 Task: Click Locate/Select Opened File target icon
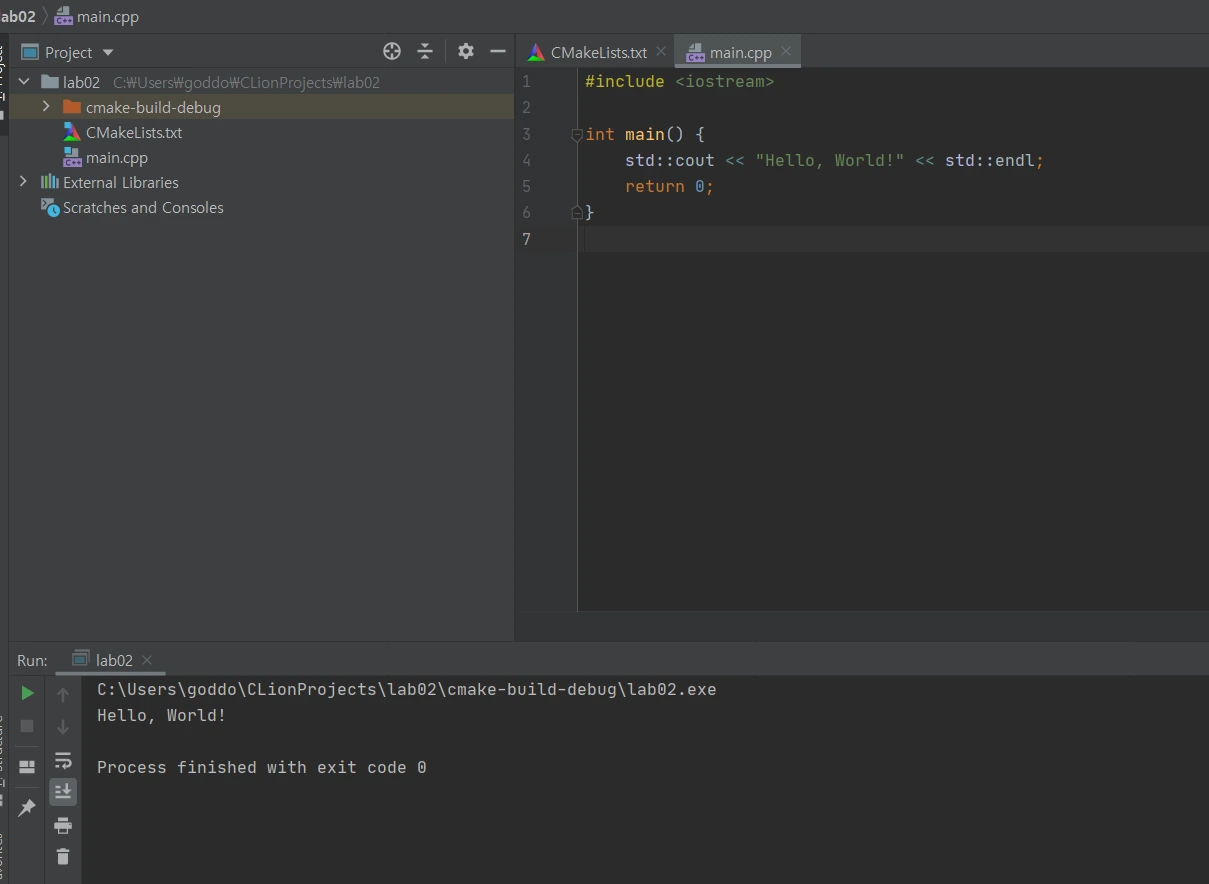point(392,52)
